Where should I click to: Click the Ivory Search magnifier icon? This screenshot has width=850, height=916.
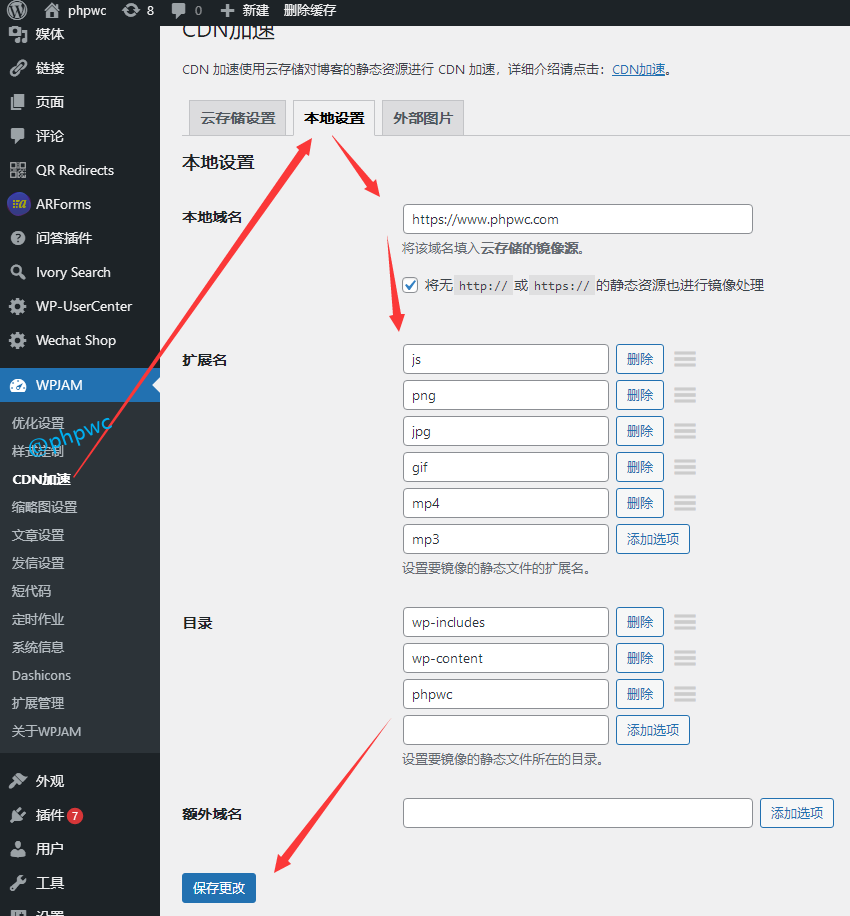pyautogui.click(x=18, y=272)
